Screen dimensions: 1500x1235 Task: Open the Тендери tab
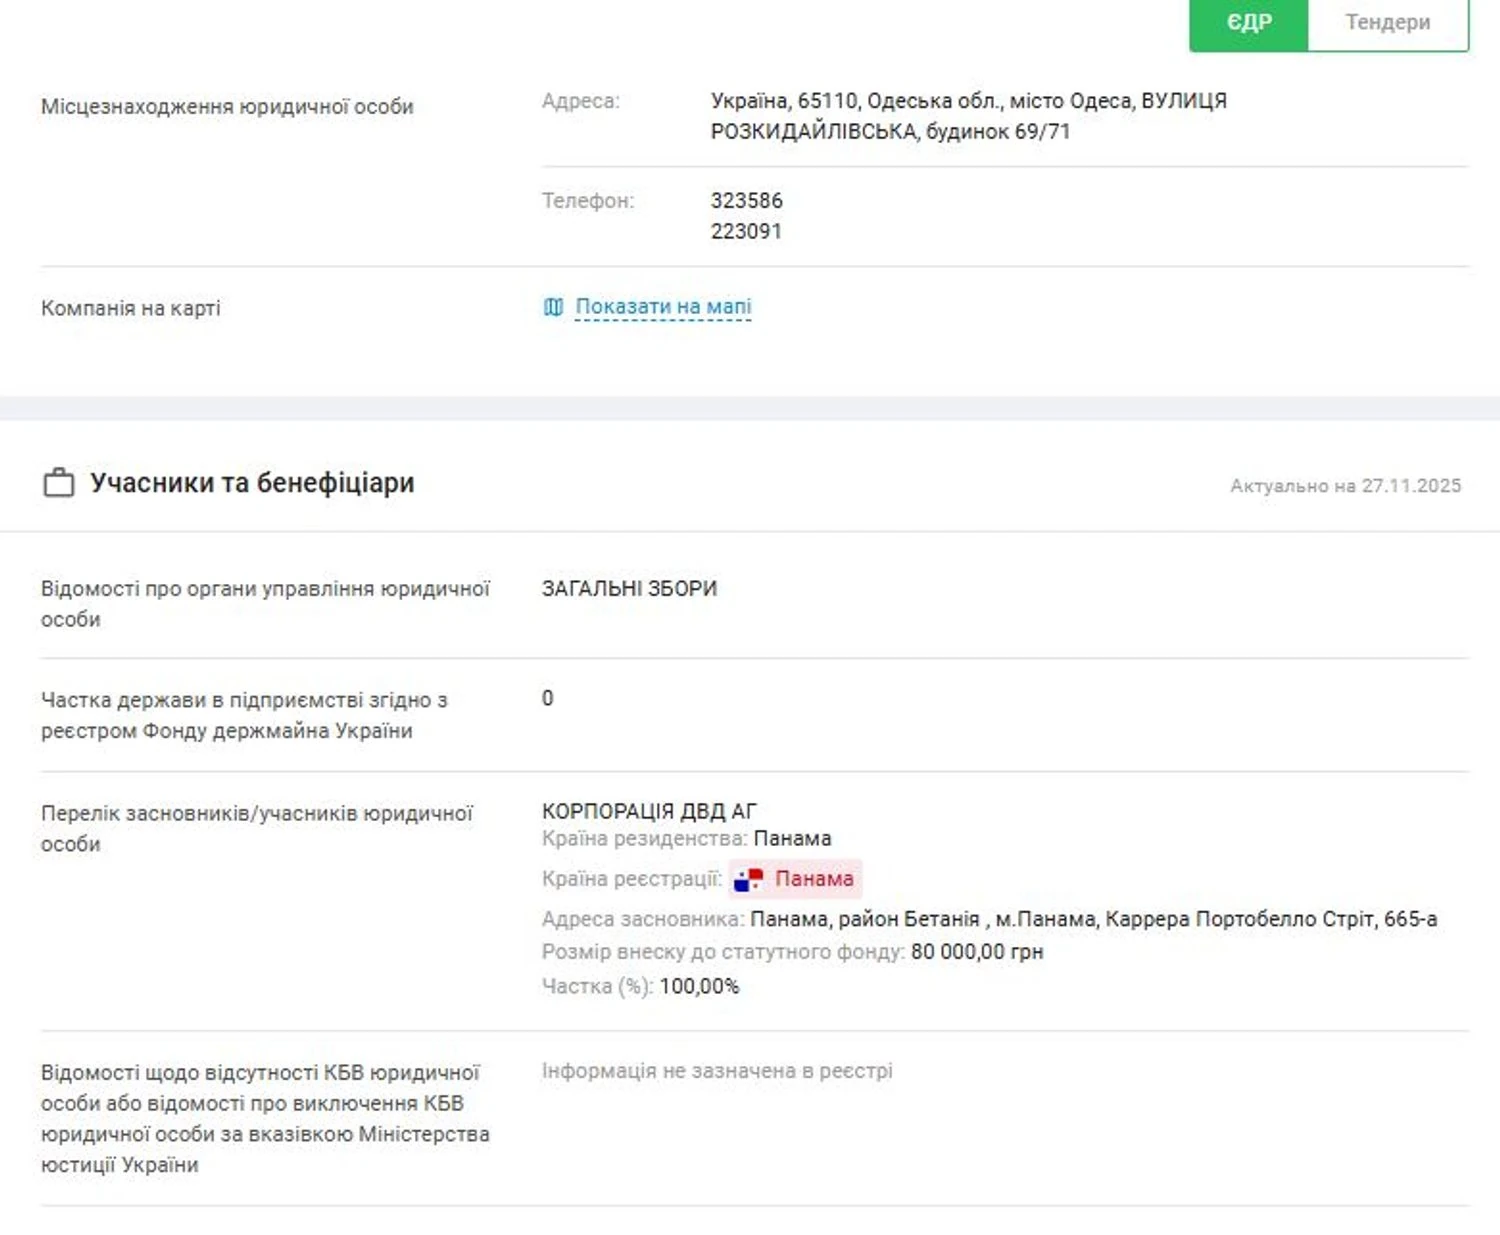pos(1387,23)
